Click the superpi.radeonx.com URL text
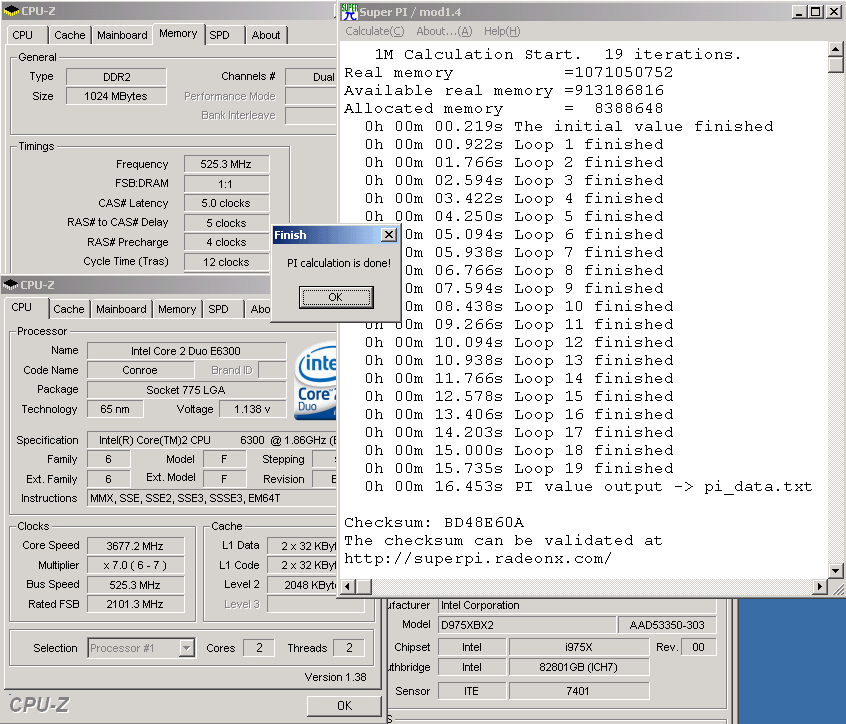 tap(477, 558)
